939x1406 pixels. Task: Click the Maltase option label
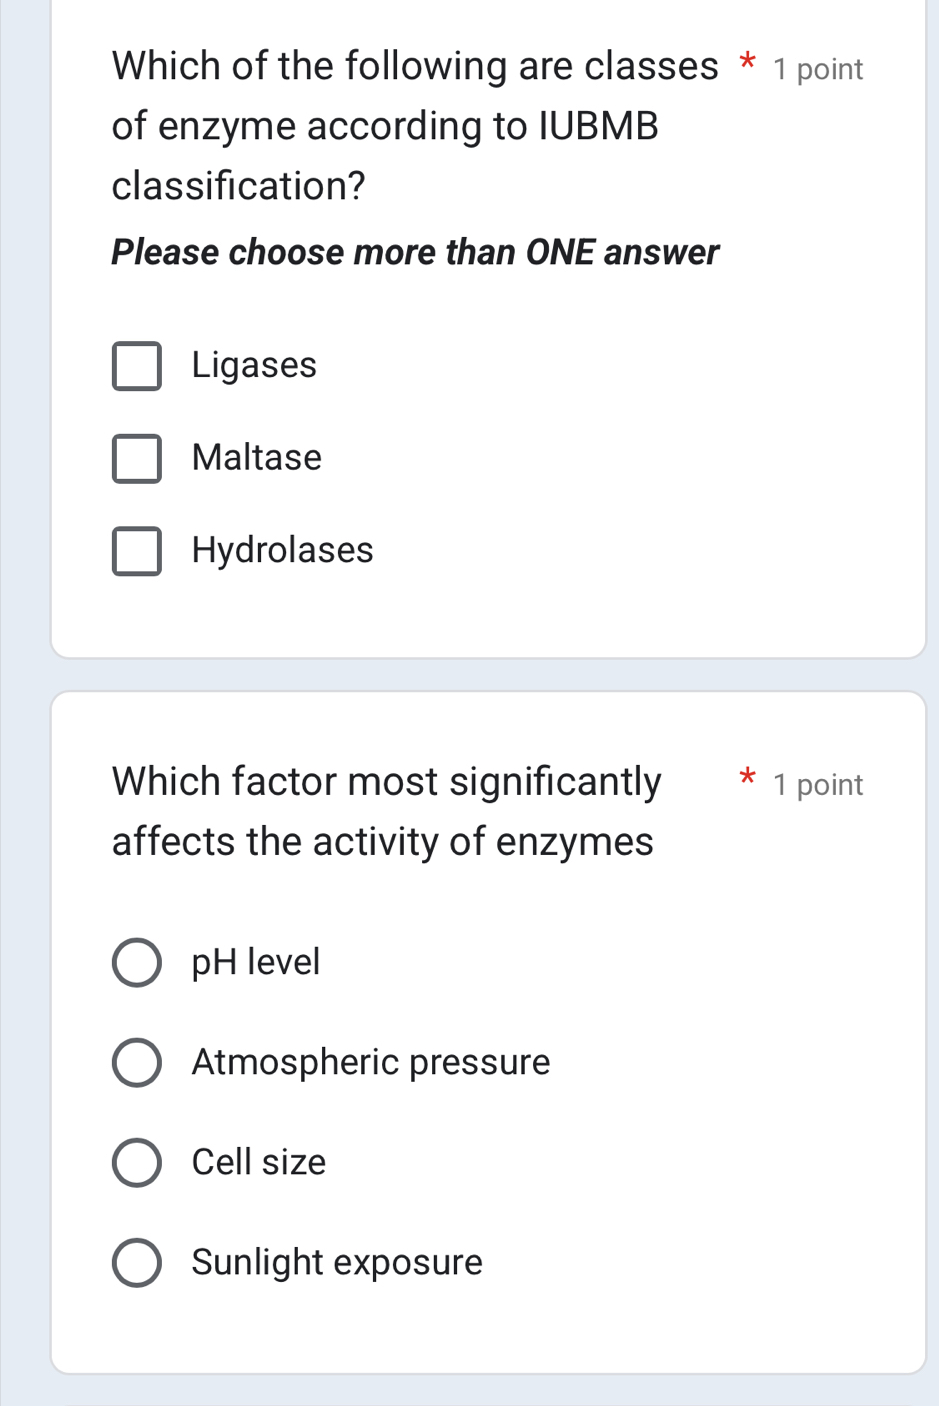(256, 458)
